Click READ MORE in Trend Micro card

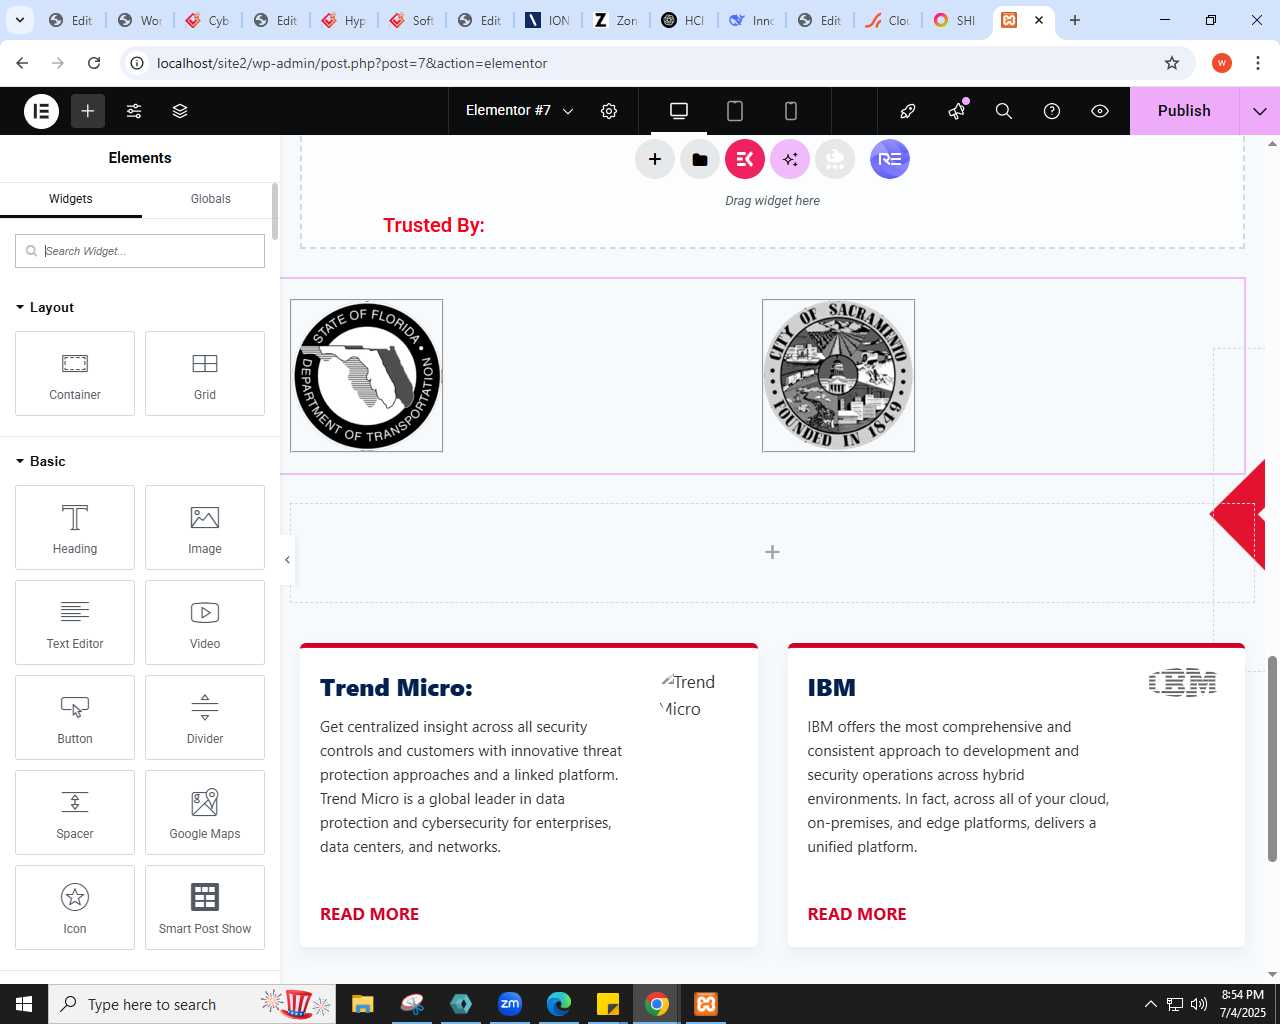tap(369, 914)
